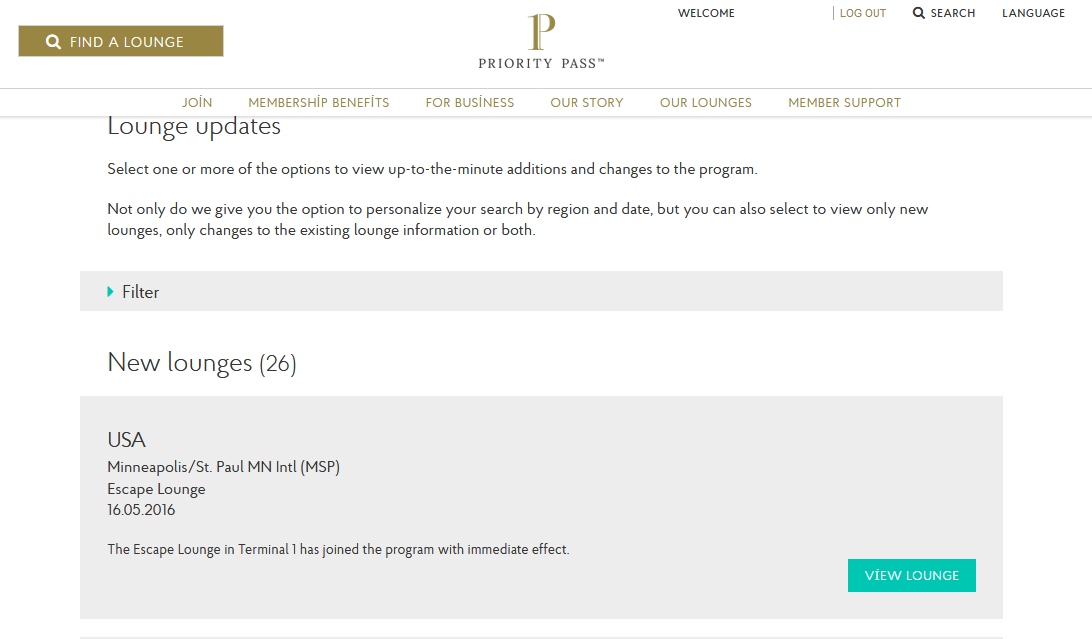This screenshot has height=639, width=1092.
Task: Click the Welcome text in the header
Action: tap(706, 13)
